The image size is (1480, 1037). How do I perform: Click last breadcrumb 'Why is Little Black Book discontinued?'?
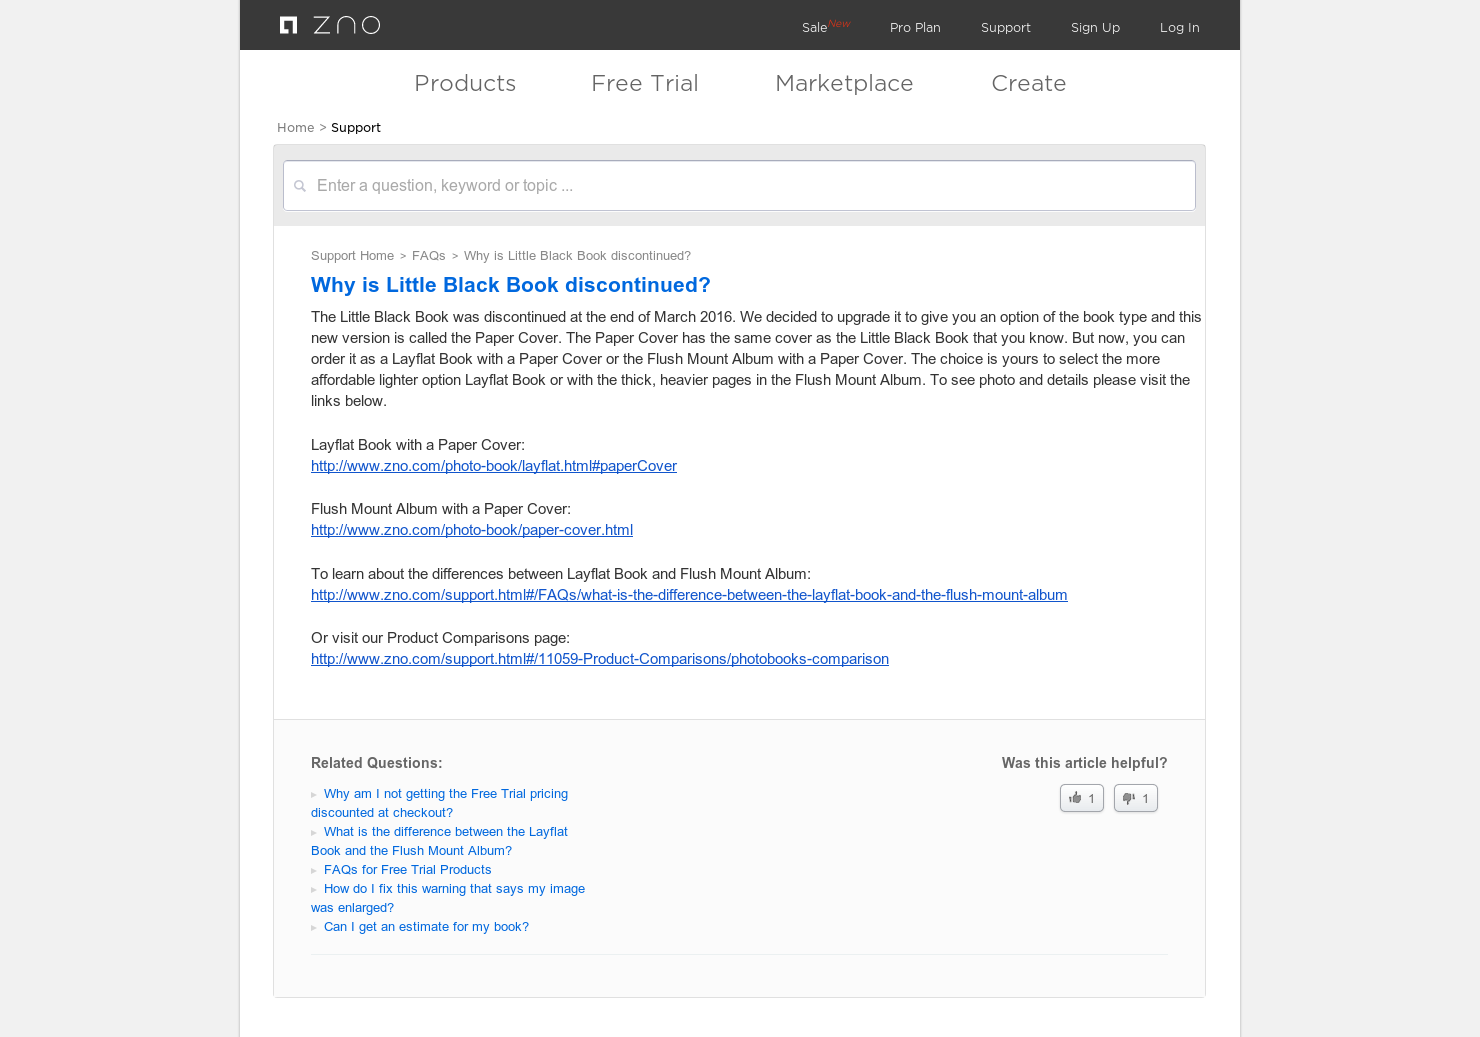(577, 256)
